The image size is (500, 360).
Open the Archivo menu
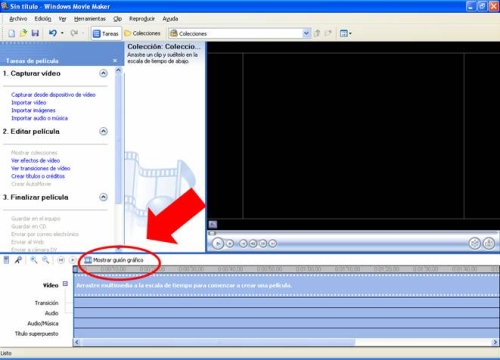[x=18, y=19]
